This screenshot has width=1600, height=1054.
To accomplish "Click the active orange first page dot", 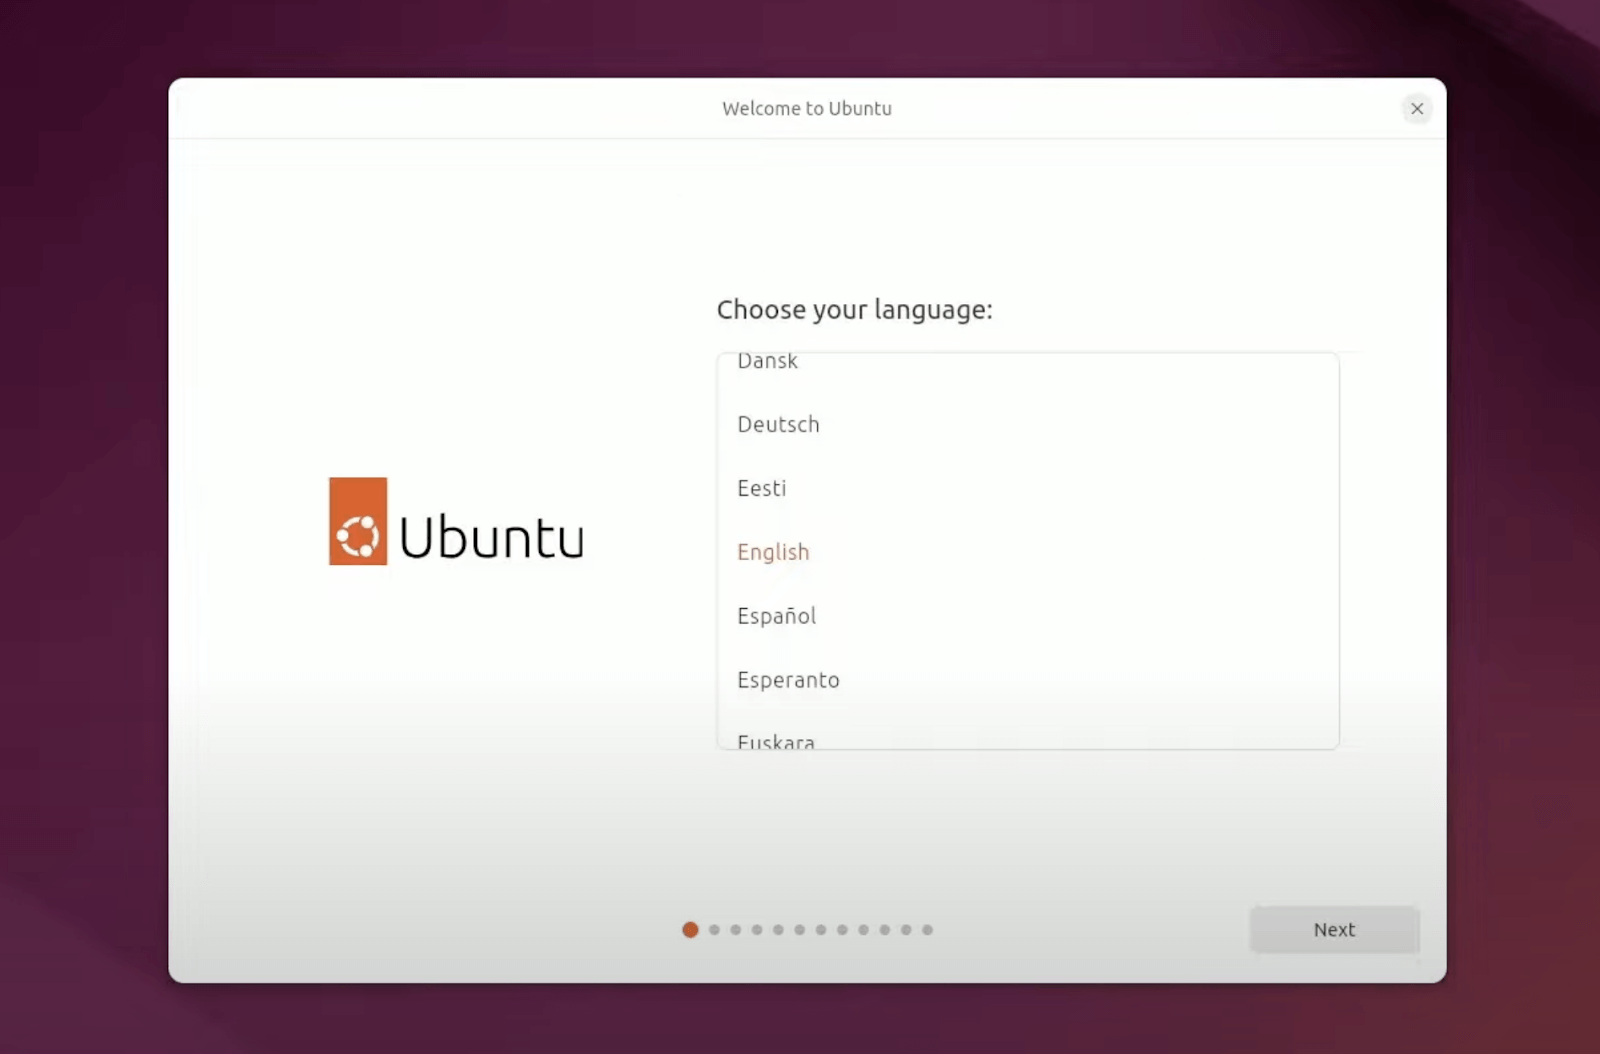I will (690, 930).
